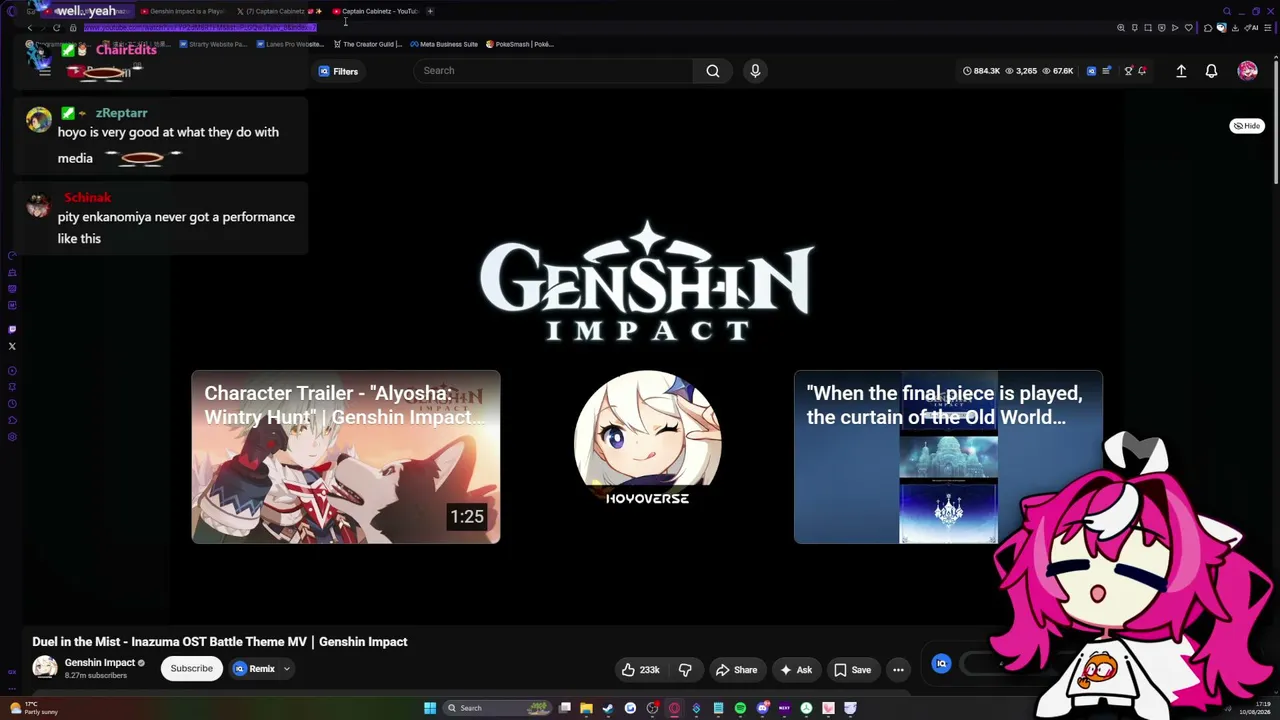
Task: Click the Ask button under the video
Action: 796,670
